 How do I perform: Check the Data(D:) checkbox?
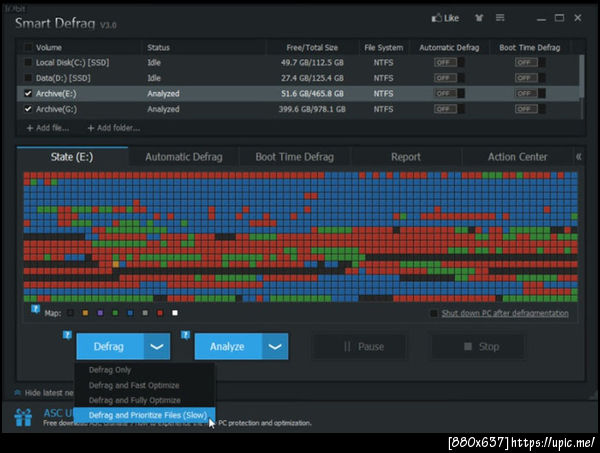click(28, 78)
